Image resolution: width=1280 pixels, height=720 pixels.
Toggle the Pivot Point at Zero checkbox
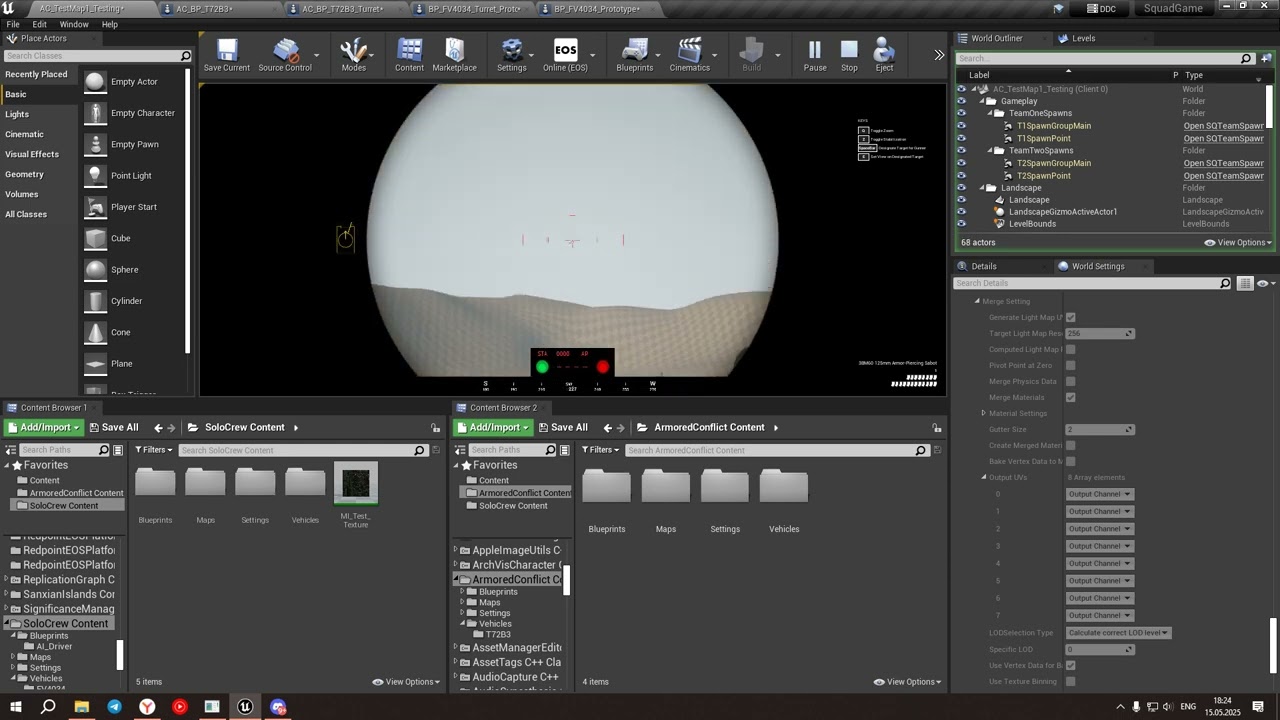tap(1070, 365)
